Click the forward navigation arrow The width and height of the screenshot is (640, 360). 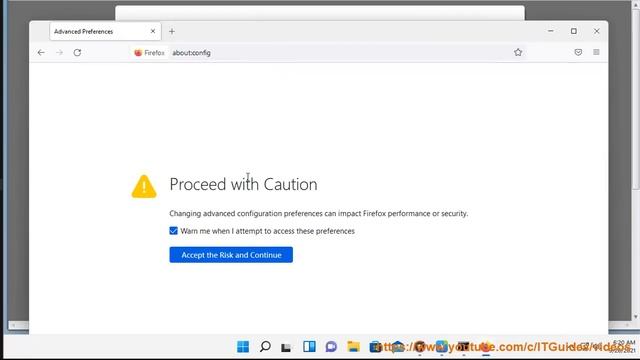(x=59, y=52)
